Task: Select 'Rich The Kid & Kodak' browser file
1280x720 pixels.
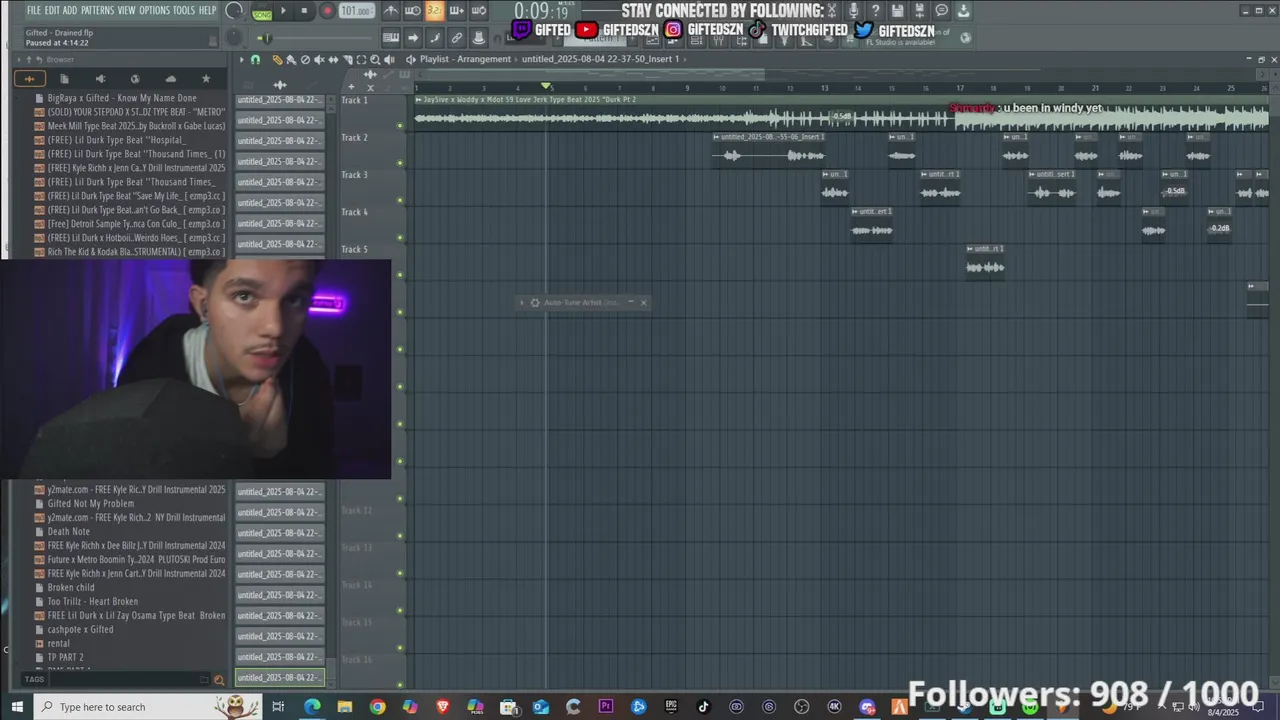Action: pyautogui.click(x=136, y=252)
